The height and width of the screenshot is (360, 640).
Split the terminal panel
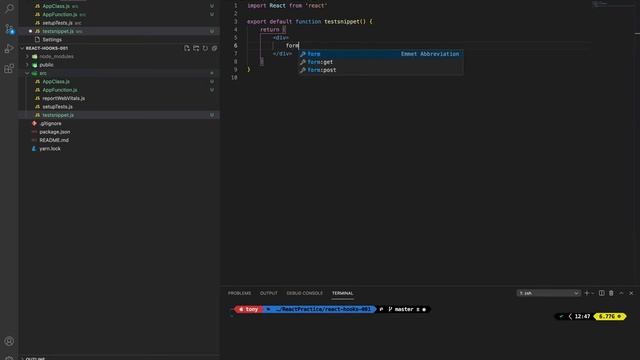[602, 293]
